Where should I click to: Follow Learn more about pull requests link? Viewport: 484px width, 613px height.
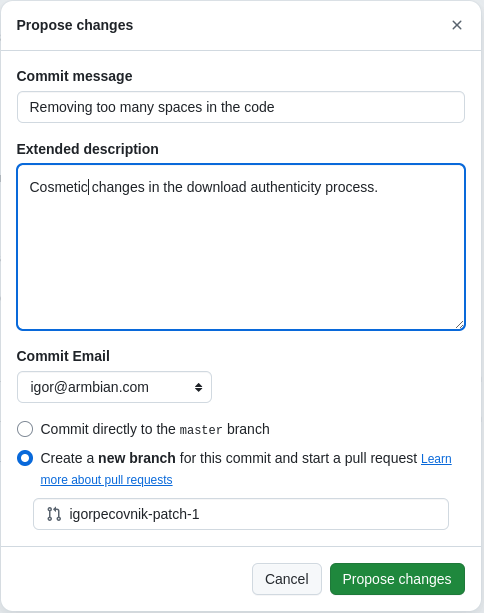pyautogui.click(x=106, y=480)
